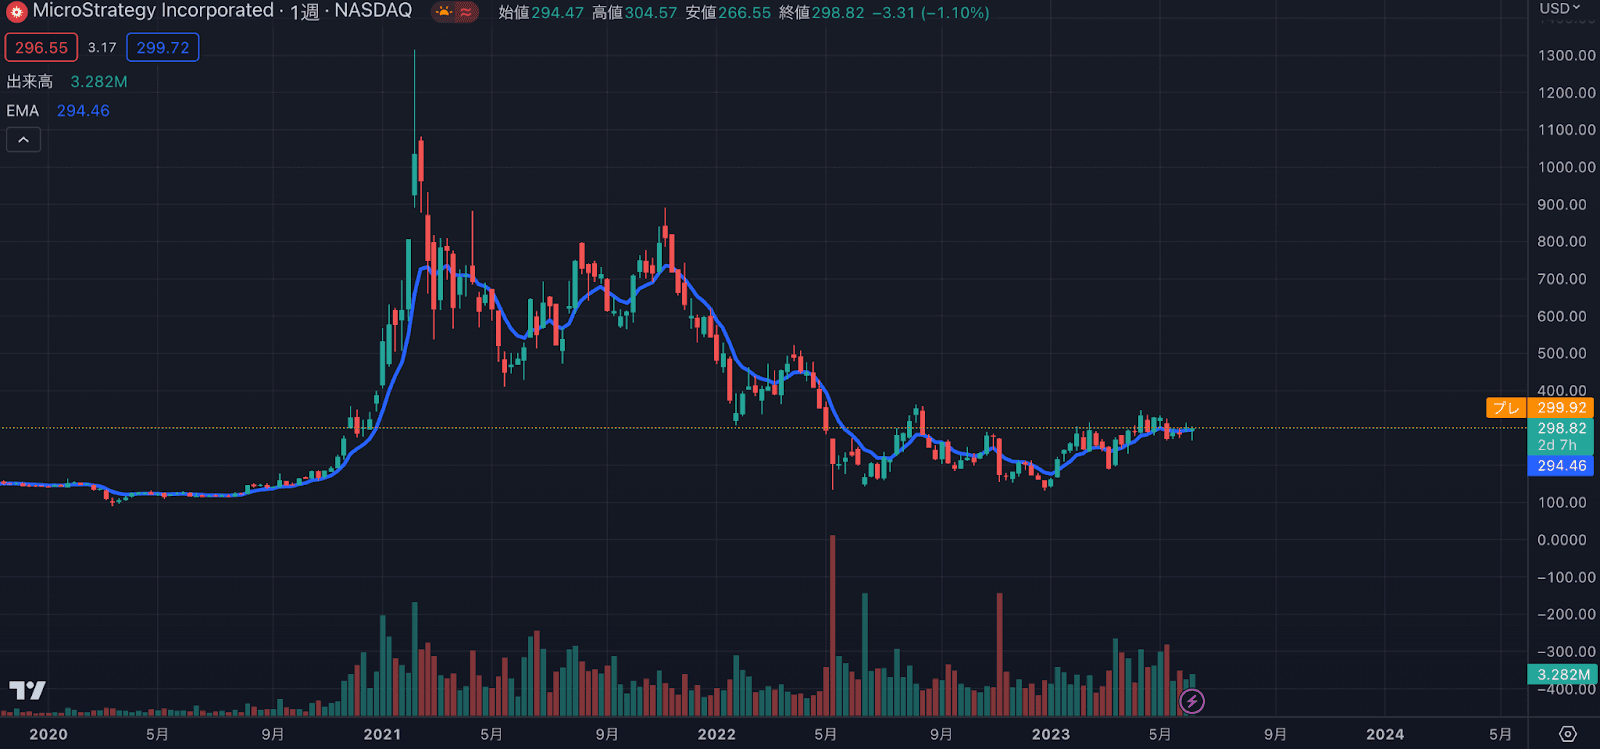
Task: Select the 出来高 volume indicator legend
Action: pyautogui.click(x=30, y=82)
